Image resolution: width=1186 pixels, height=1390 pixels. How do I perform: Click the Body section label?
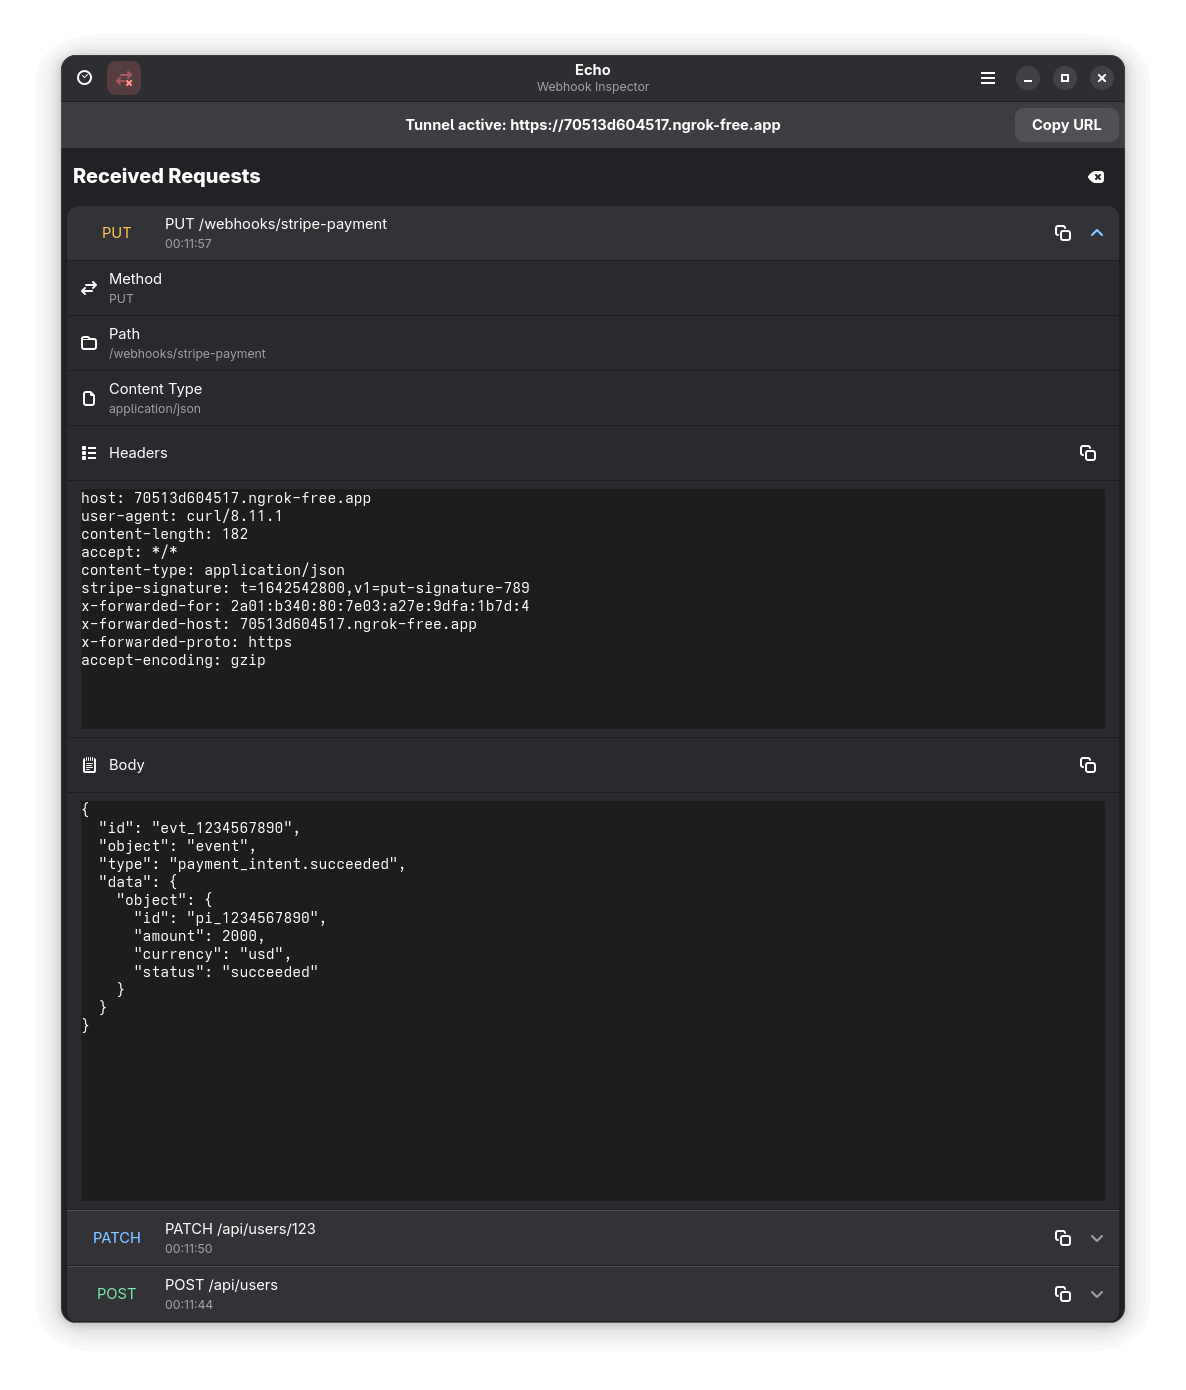127,765
